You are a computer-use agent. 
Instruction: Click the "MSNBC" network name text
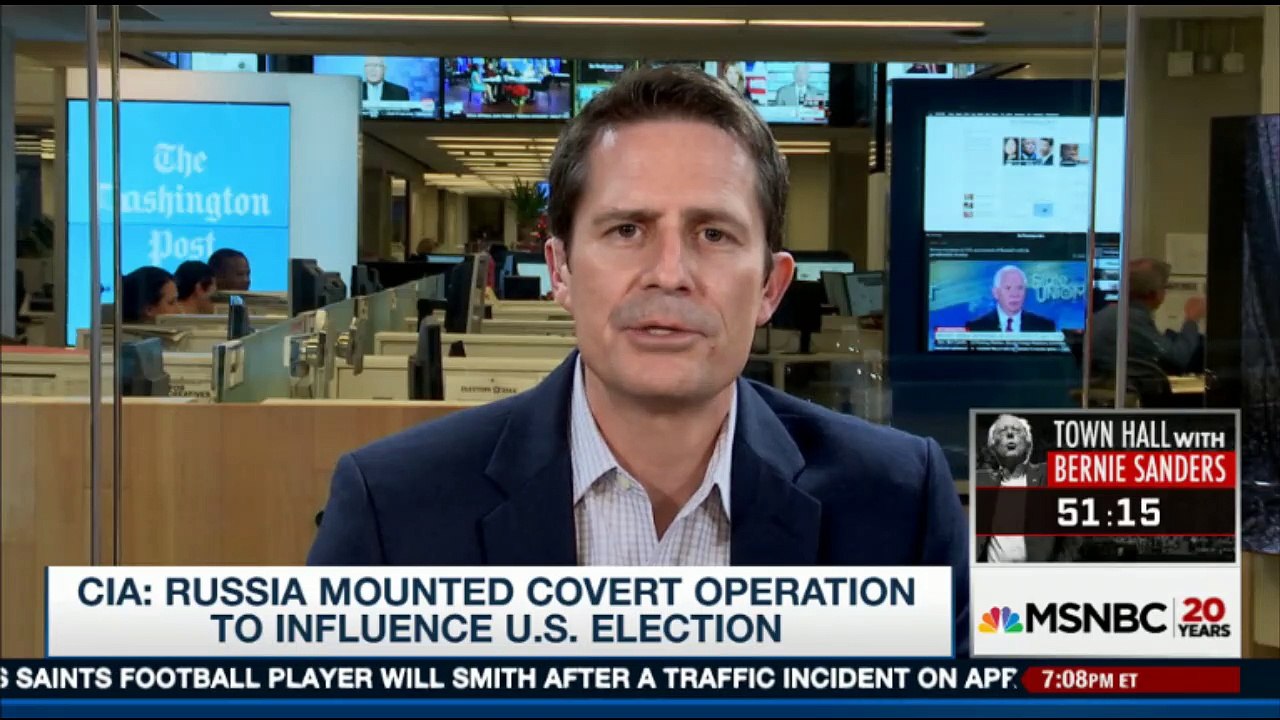tap(1097, 620)
